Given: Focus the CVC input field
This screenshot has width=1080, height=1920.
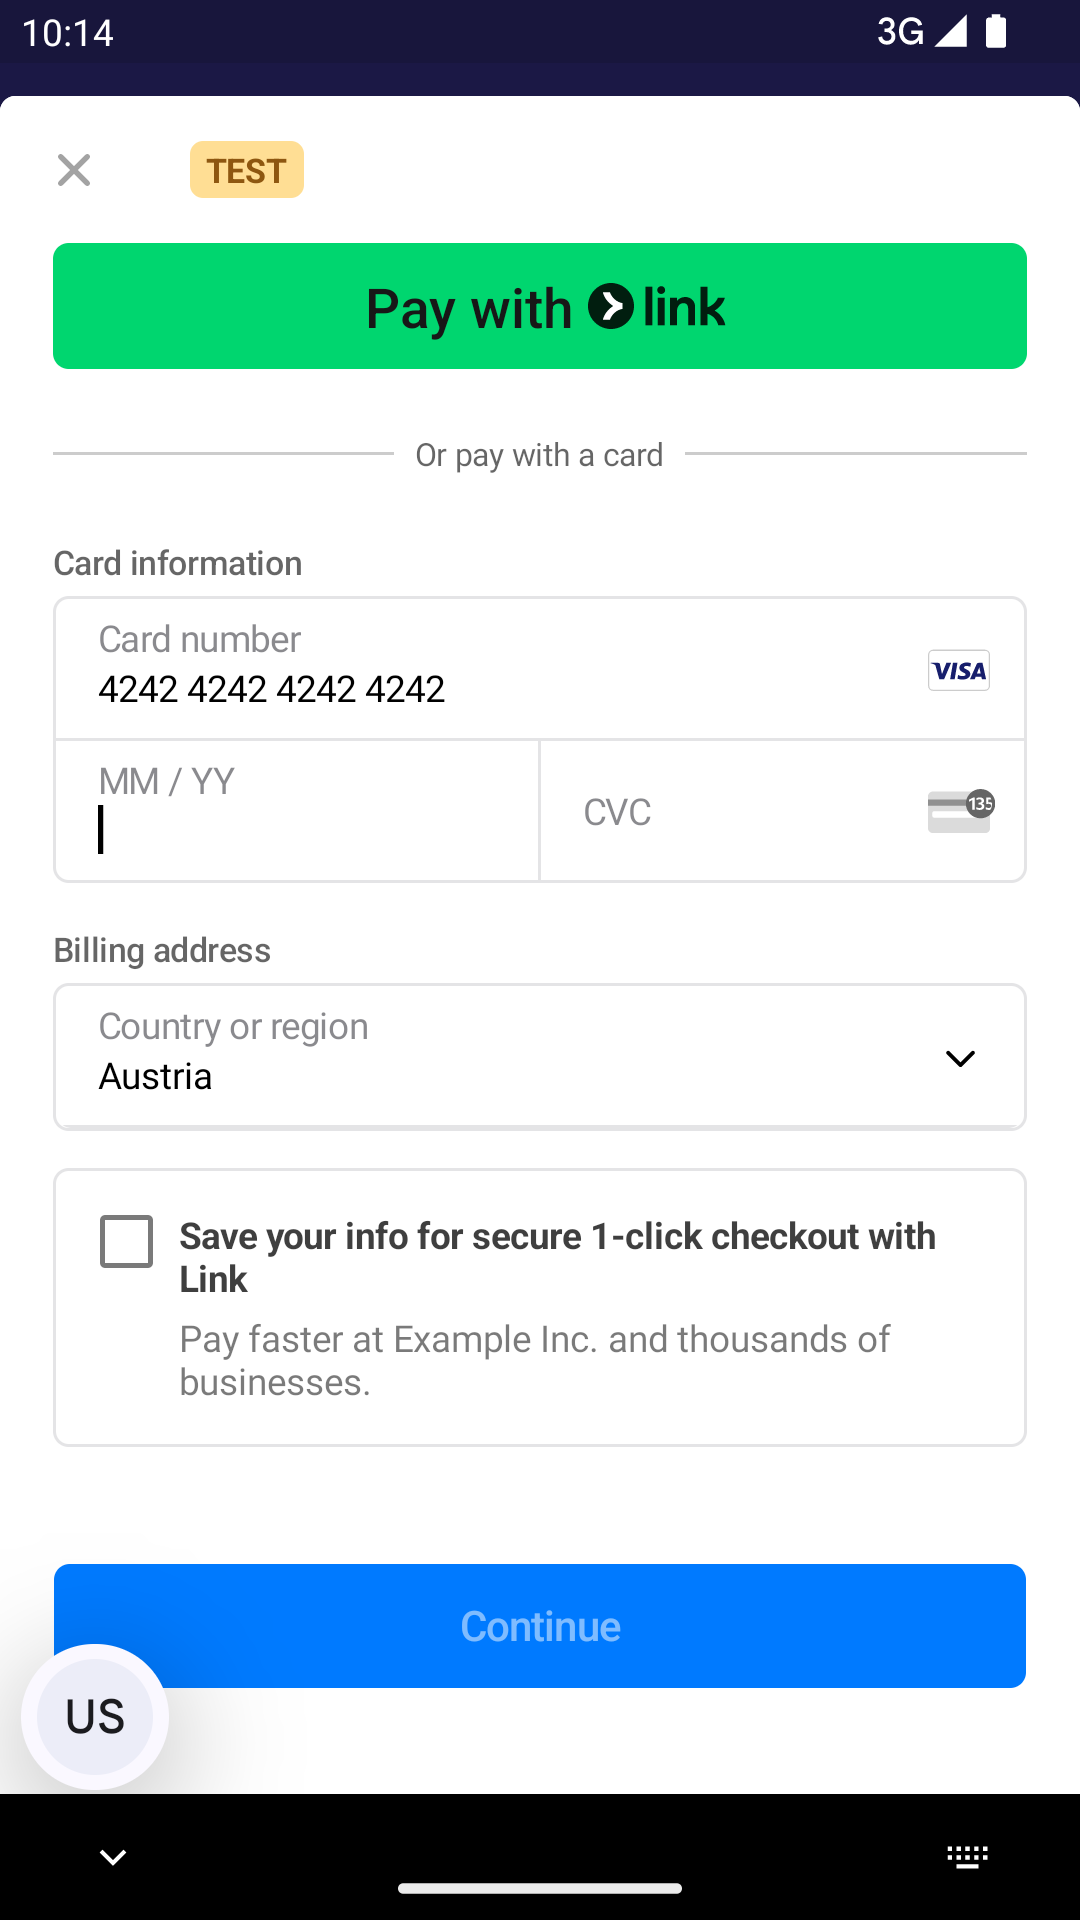Looking at the screenshot, I should [740, 811].
